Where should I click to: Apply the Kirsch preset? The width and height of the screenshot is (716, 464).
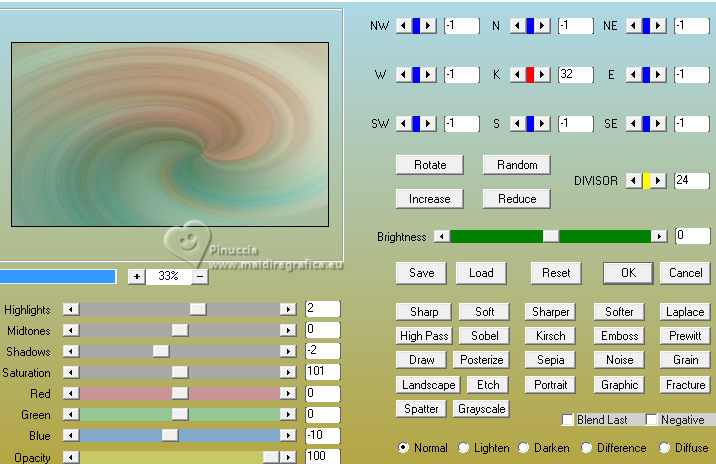[550, 336]
